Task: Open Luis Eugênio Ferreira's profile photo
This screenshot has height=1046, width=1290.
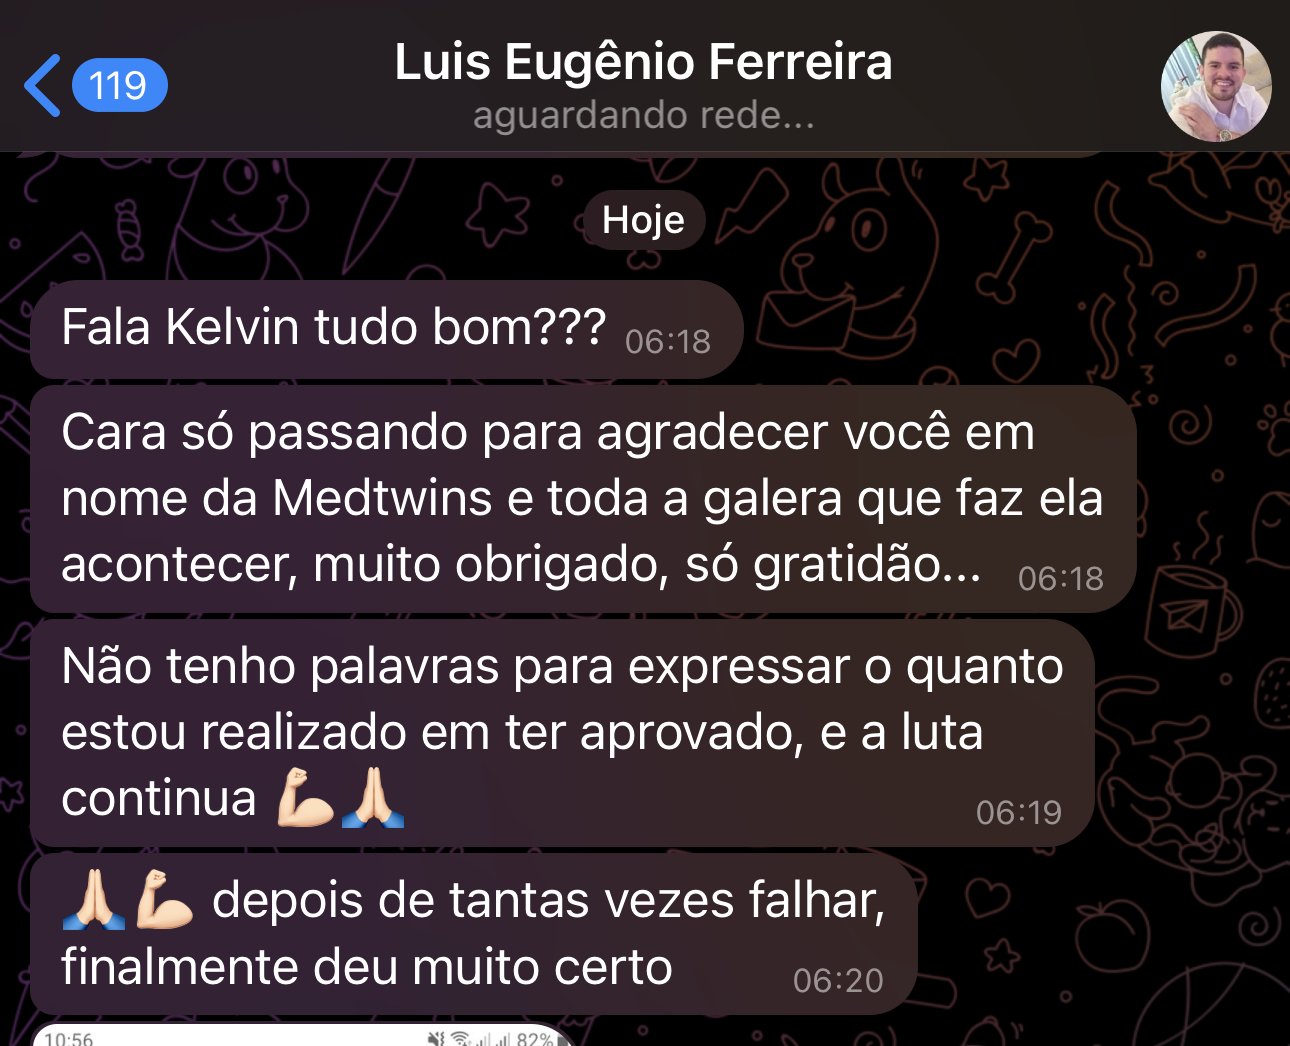Action: point(1216,86)
